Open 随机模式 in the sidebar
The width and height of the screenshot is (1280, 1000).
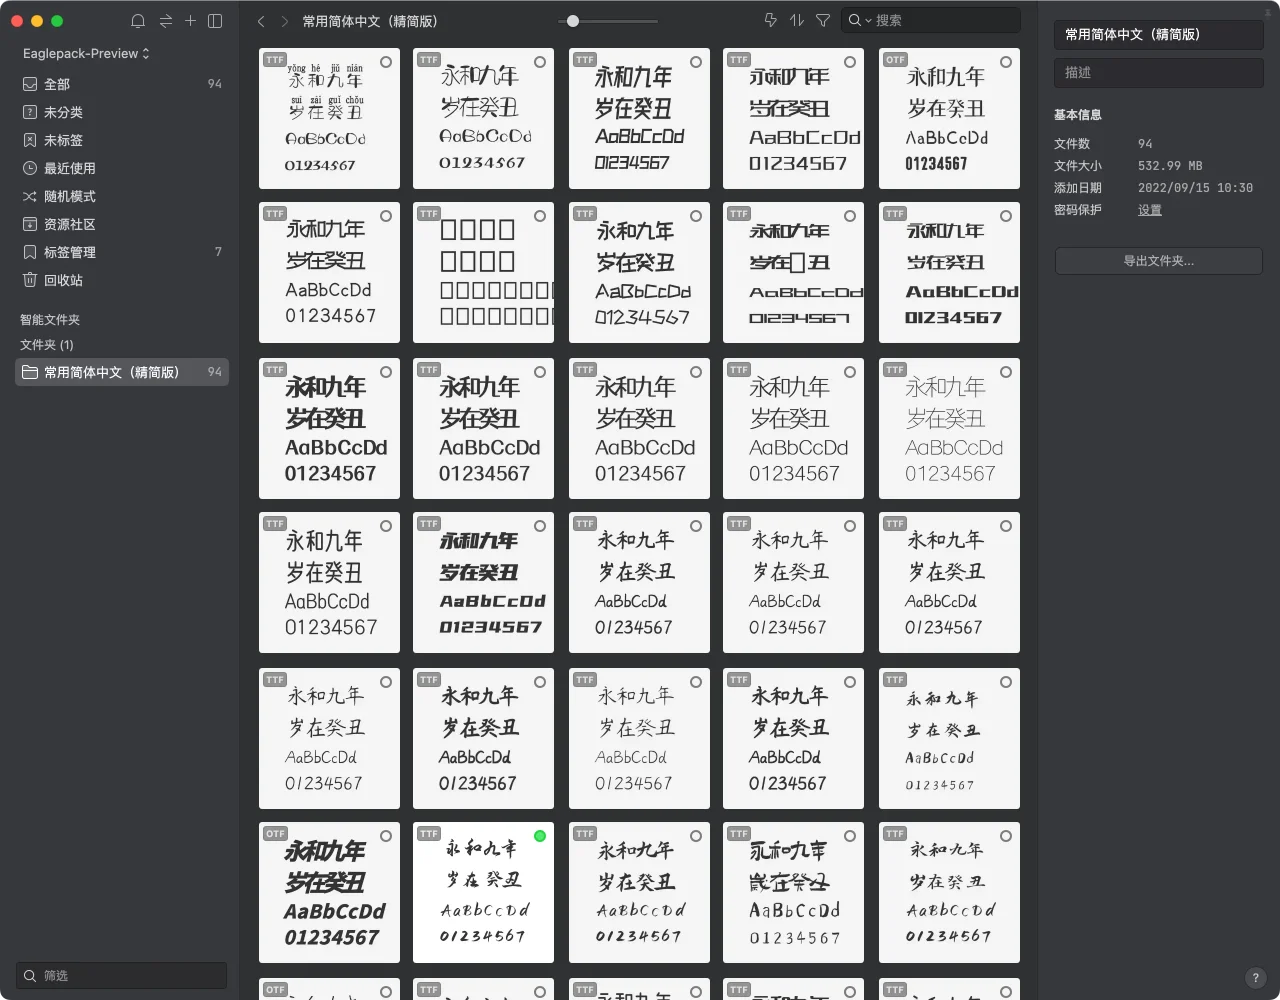(x=69, y=197)
